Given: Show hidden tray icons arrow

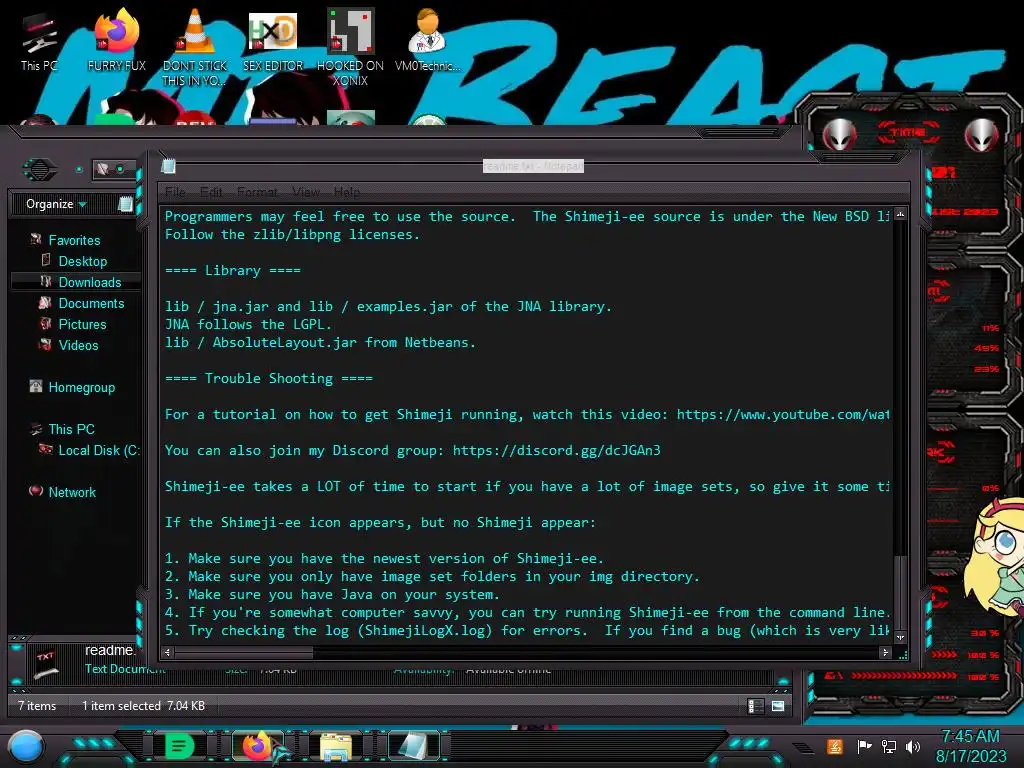Looking at the screenshot, I should coord(804,748).
